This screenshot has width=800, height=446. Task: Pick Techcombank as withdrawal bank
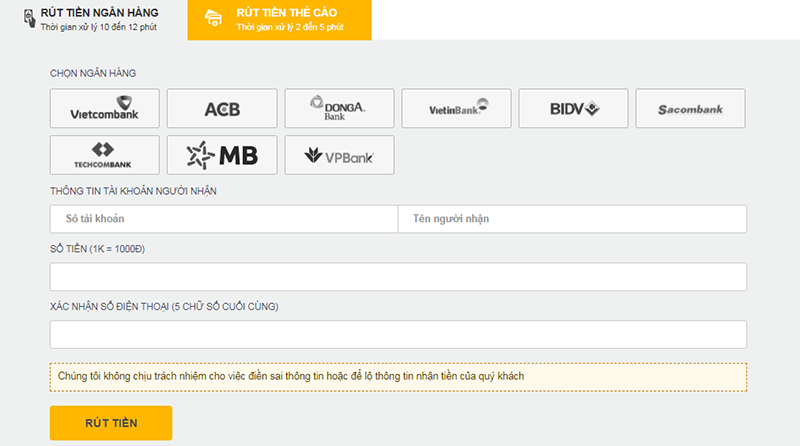coord(105,155)
